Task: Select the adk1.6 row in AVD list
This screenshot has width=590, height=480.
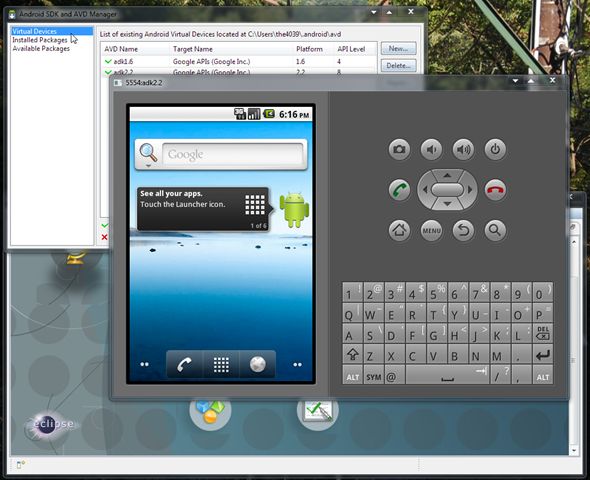Action: (x=239, y=61)
